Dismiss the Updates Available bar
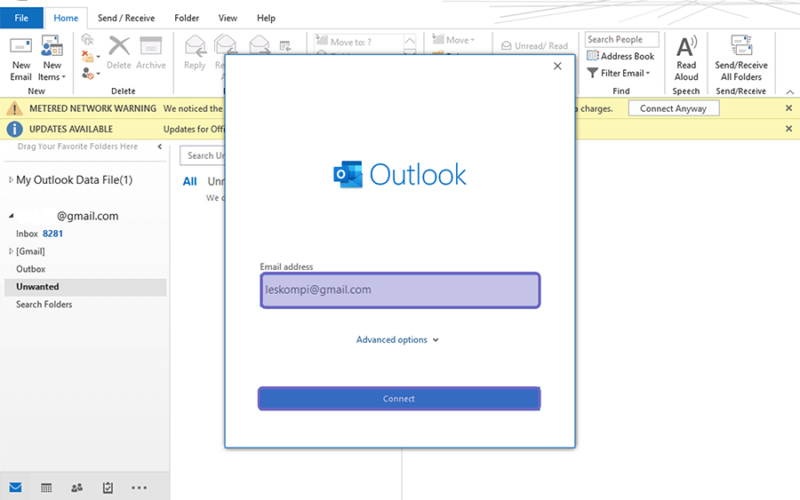The image size is (800, 500). coord(789,129)
